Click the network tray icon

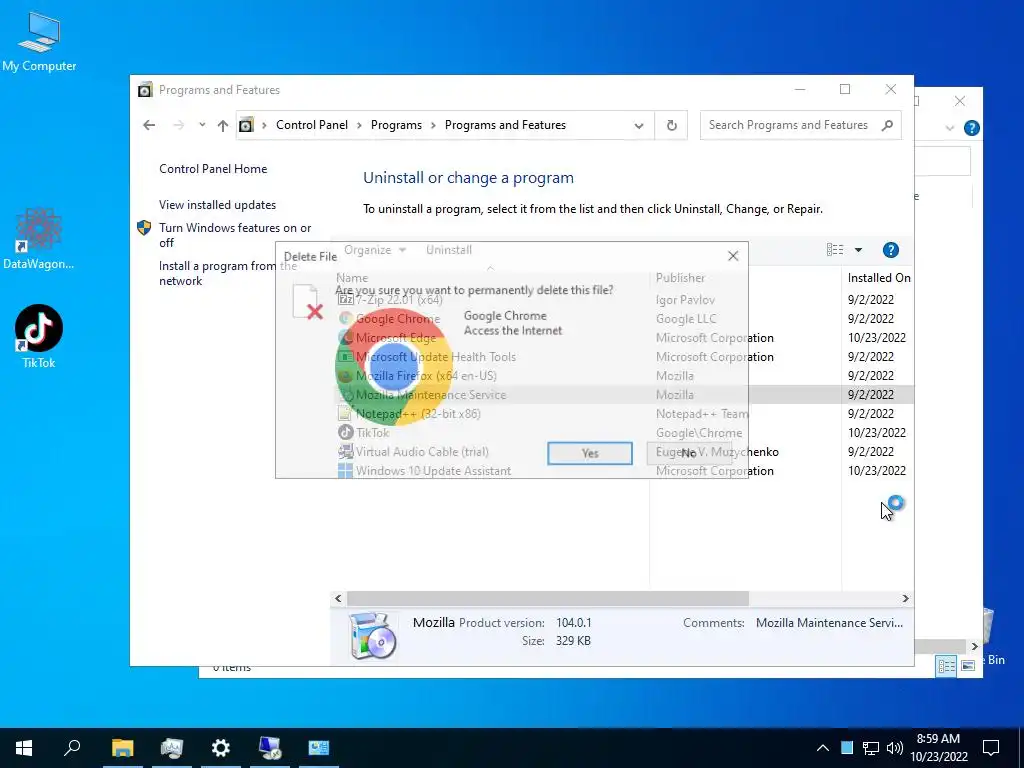click(870, 748)
